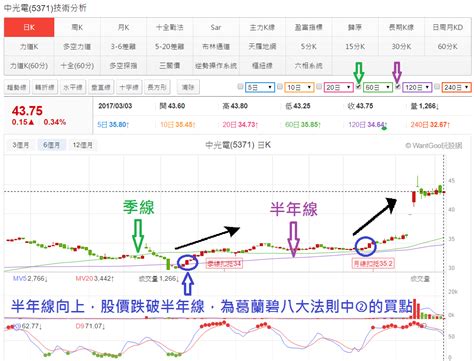This screenshot has width=474, height=361.
Task: Enable the 5日 moving average checkbox
Action: [x=240, y=87]
